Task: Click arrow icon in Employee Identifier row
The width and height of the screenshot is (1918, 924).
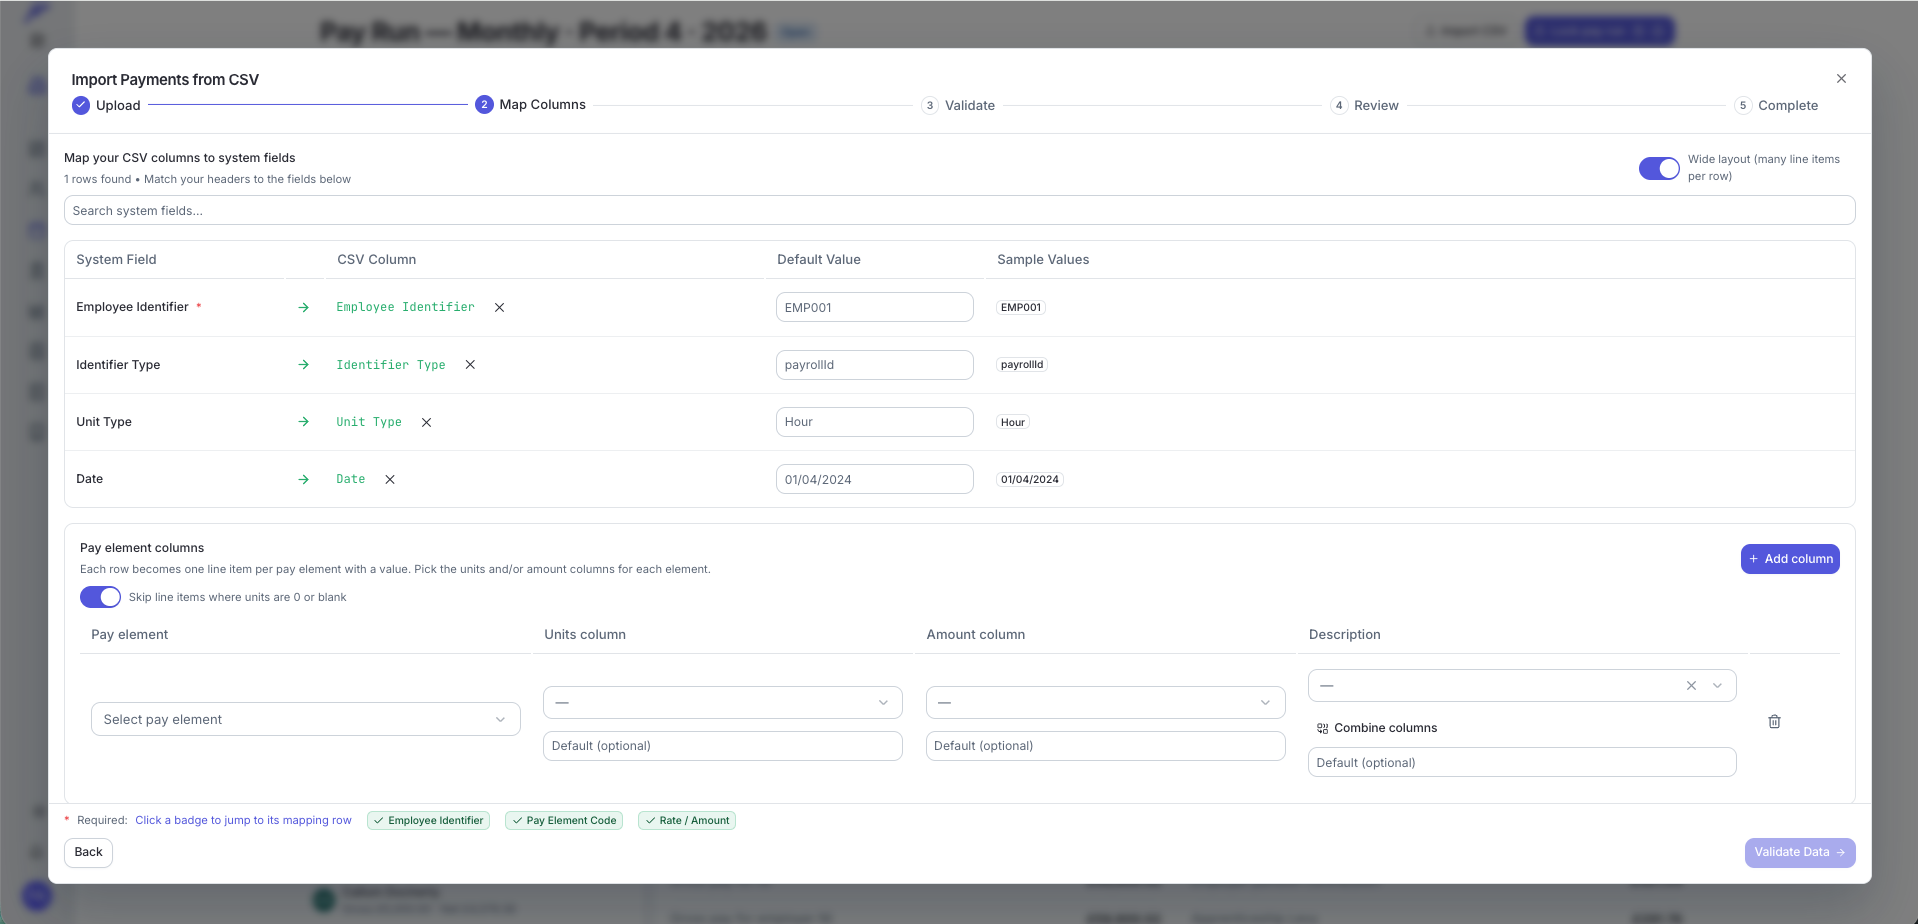Action: point(303,308)
